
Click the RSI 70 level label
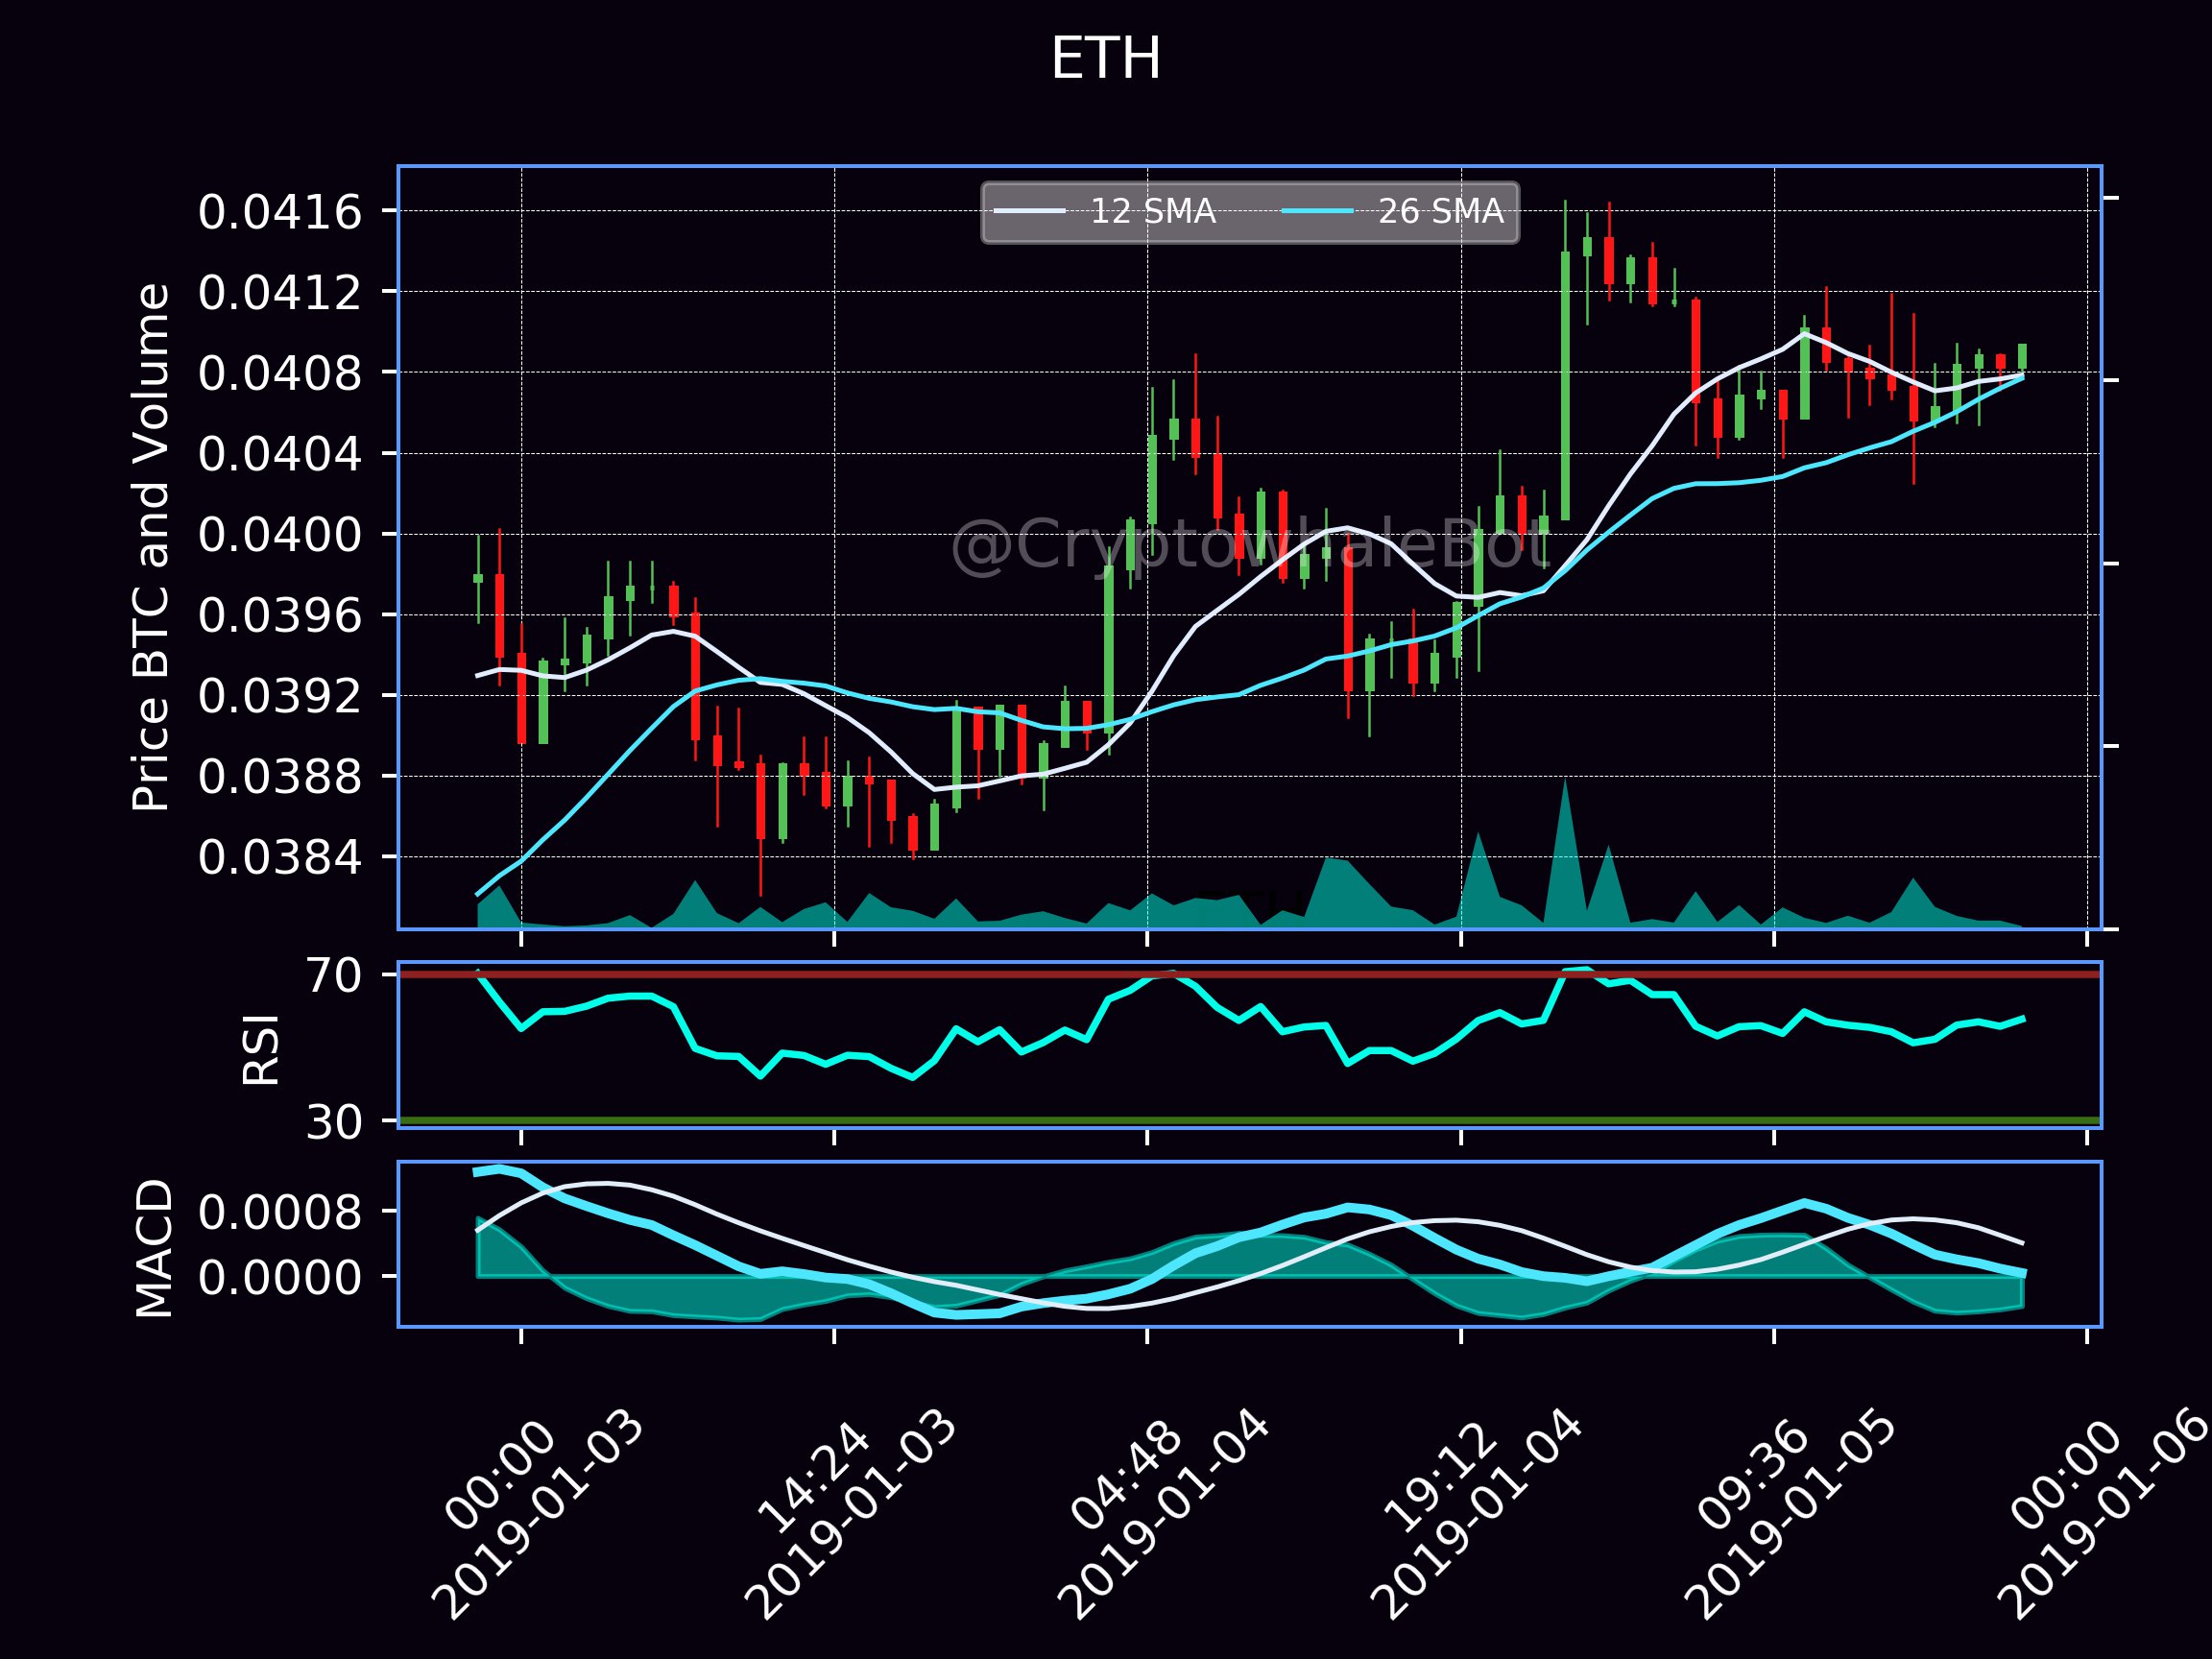click(x=333, y=975)
